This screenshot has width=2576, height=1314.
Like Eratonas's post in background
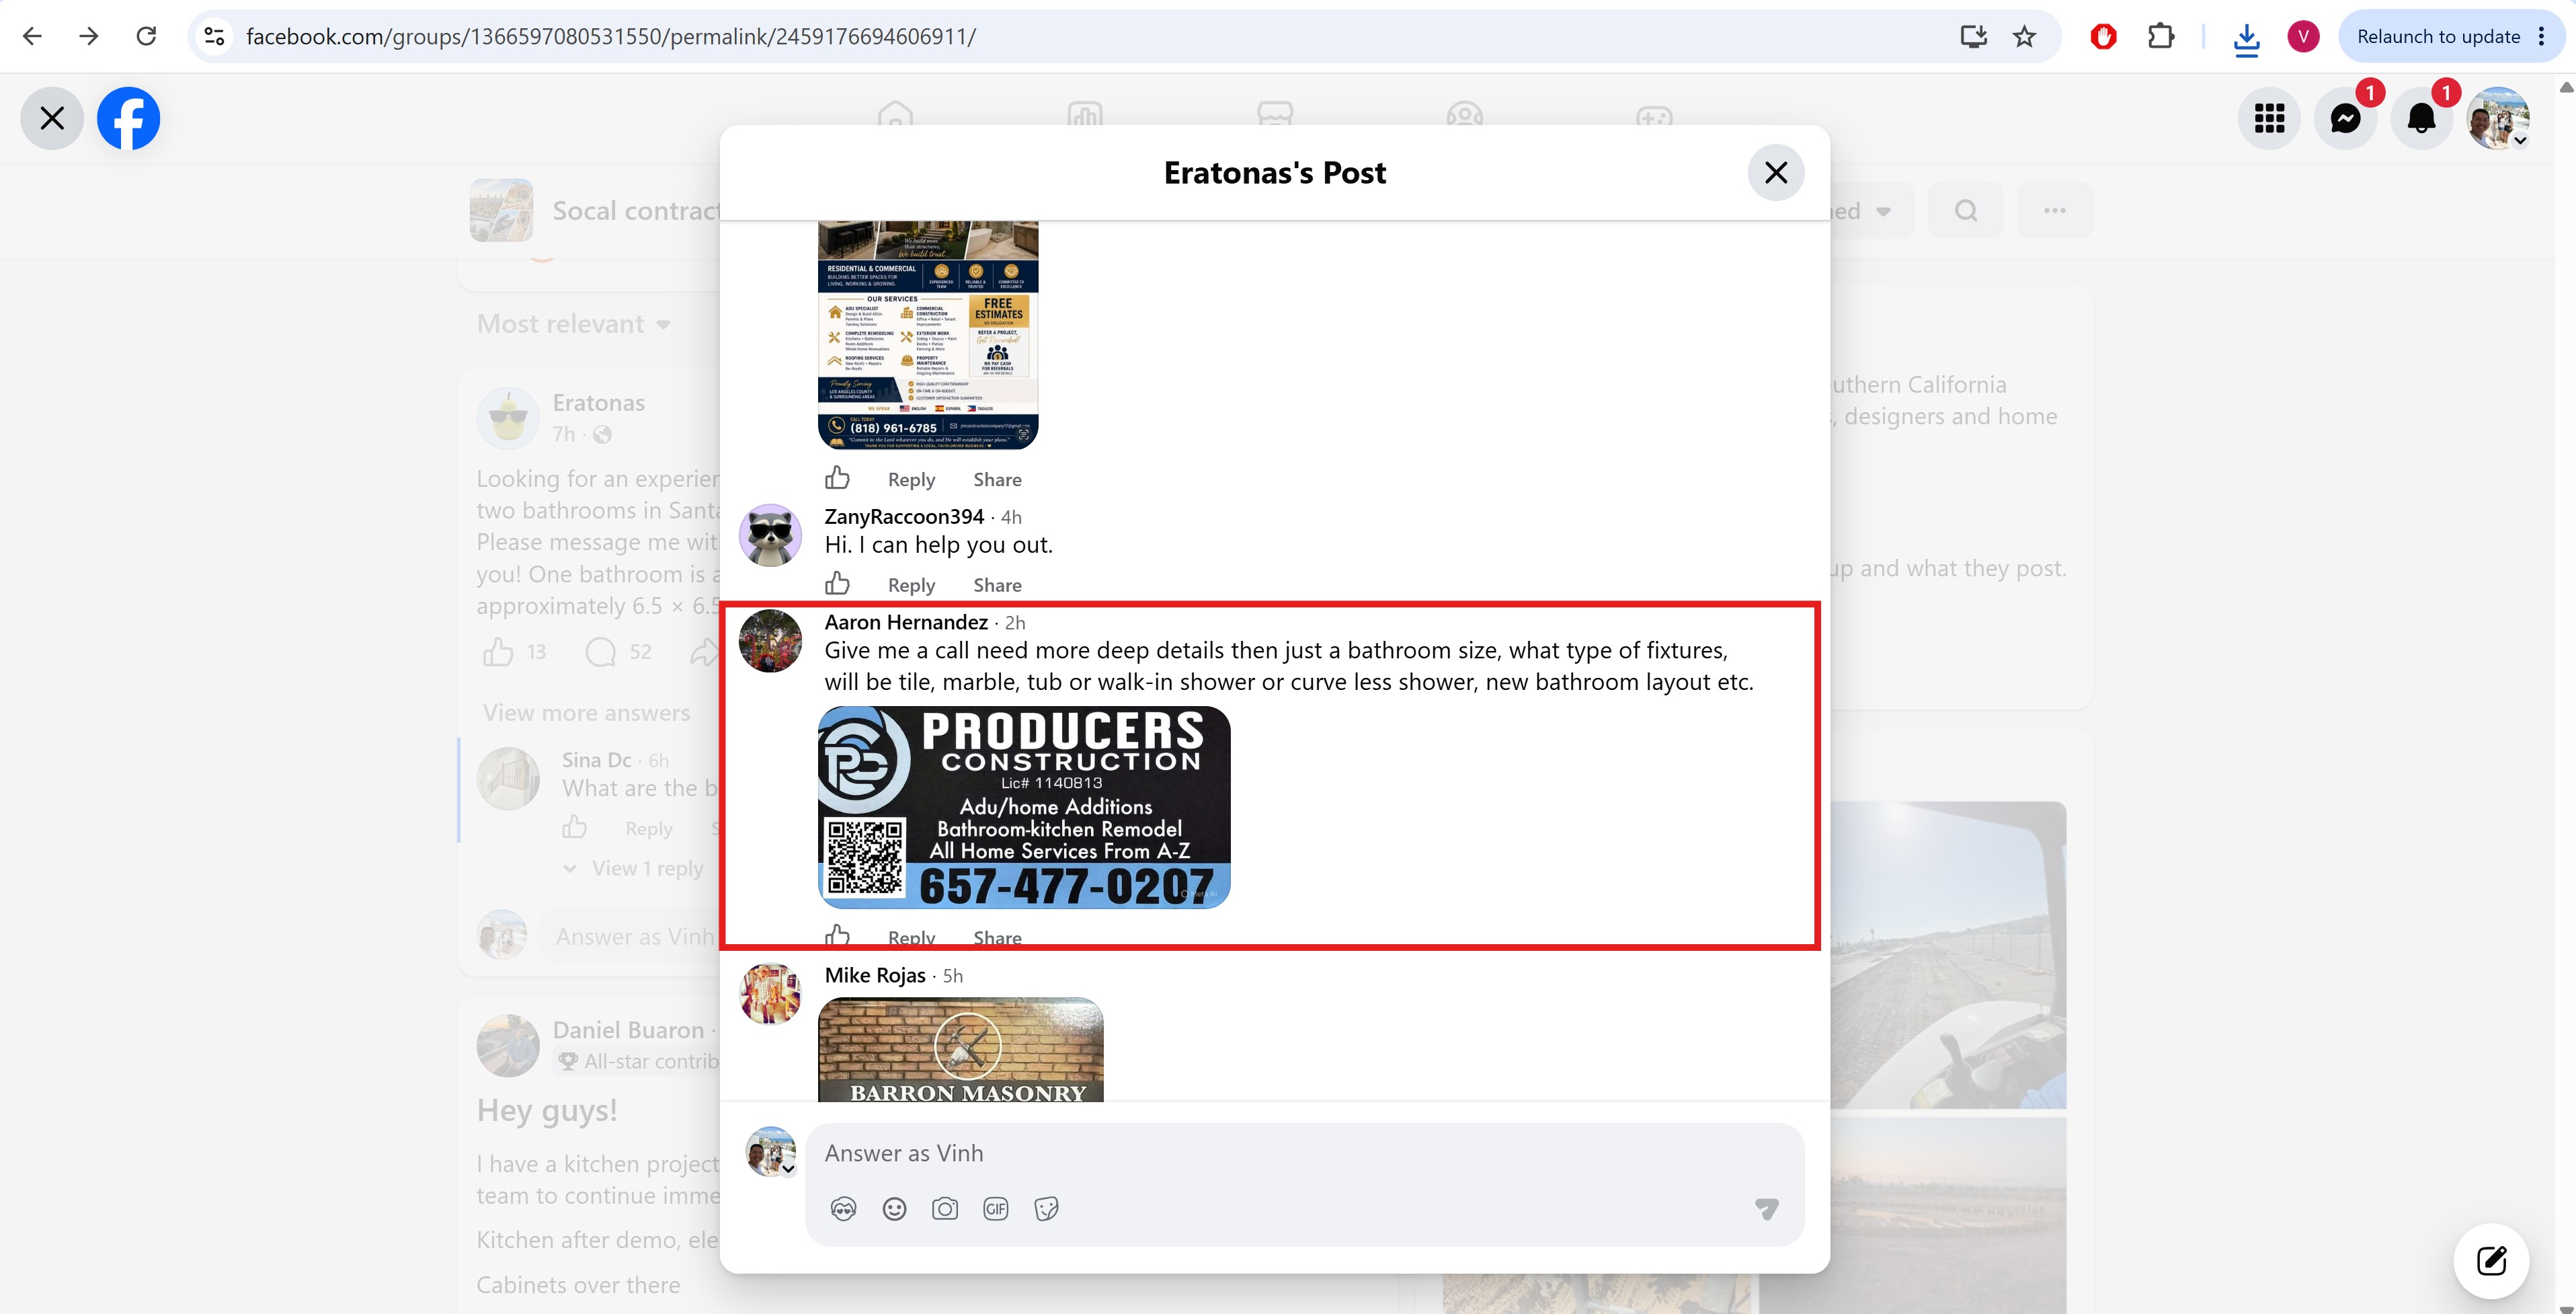[498, 652]
